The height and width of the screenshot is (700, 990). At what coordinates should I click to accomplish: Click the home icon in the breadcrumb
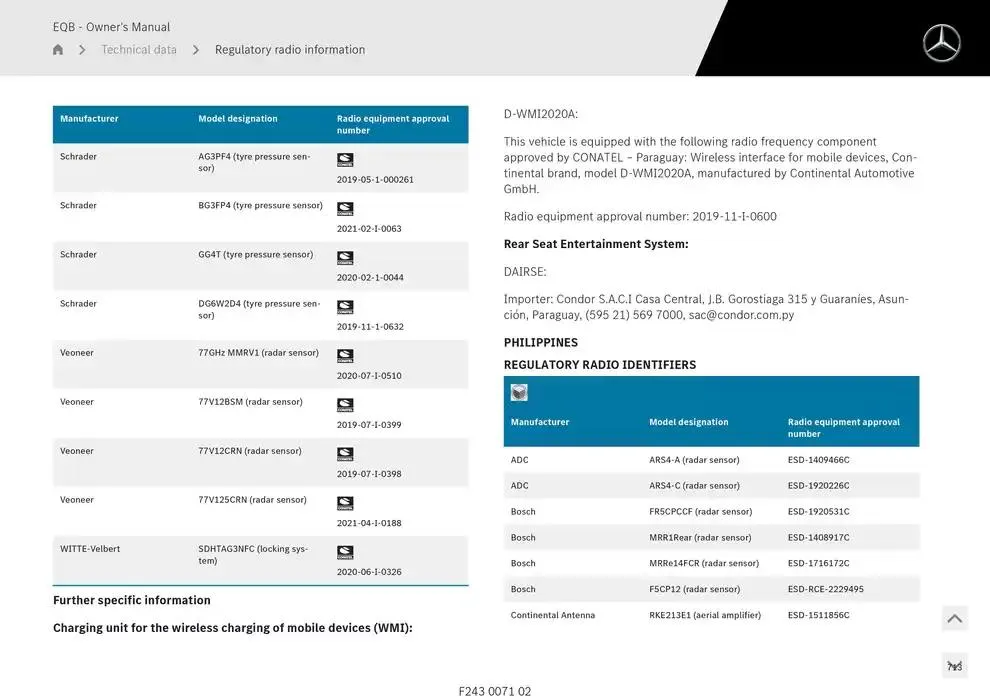(57, 49)
